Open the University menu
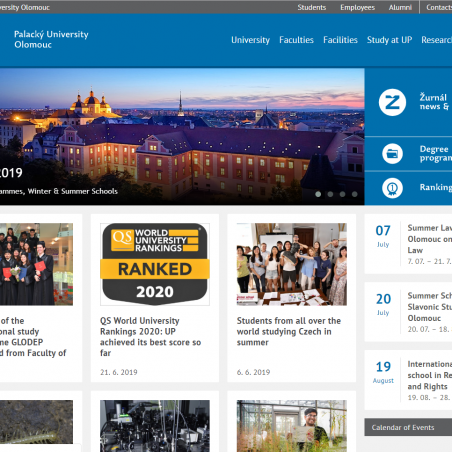Viewport: 452px width, 452px height. coord(250,40)
